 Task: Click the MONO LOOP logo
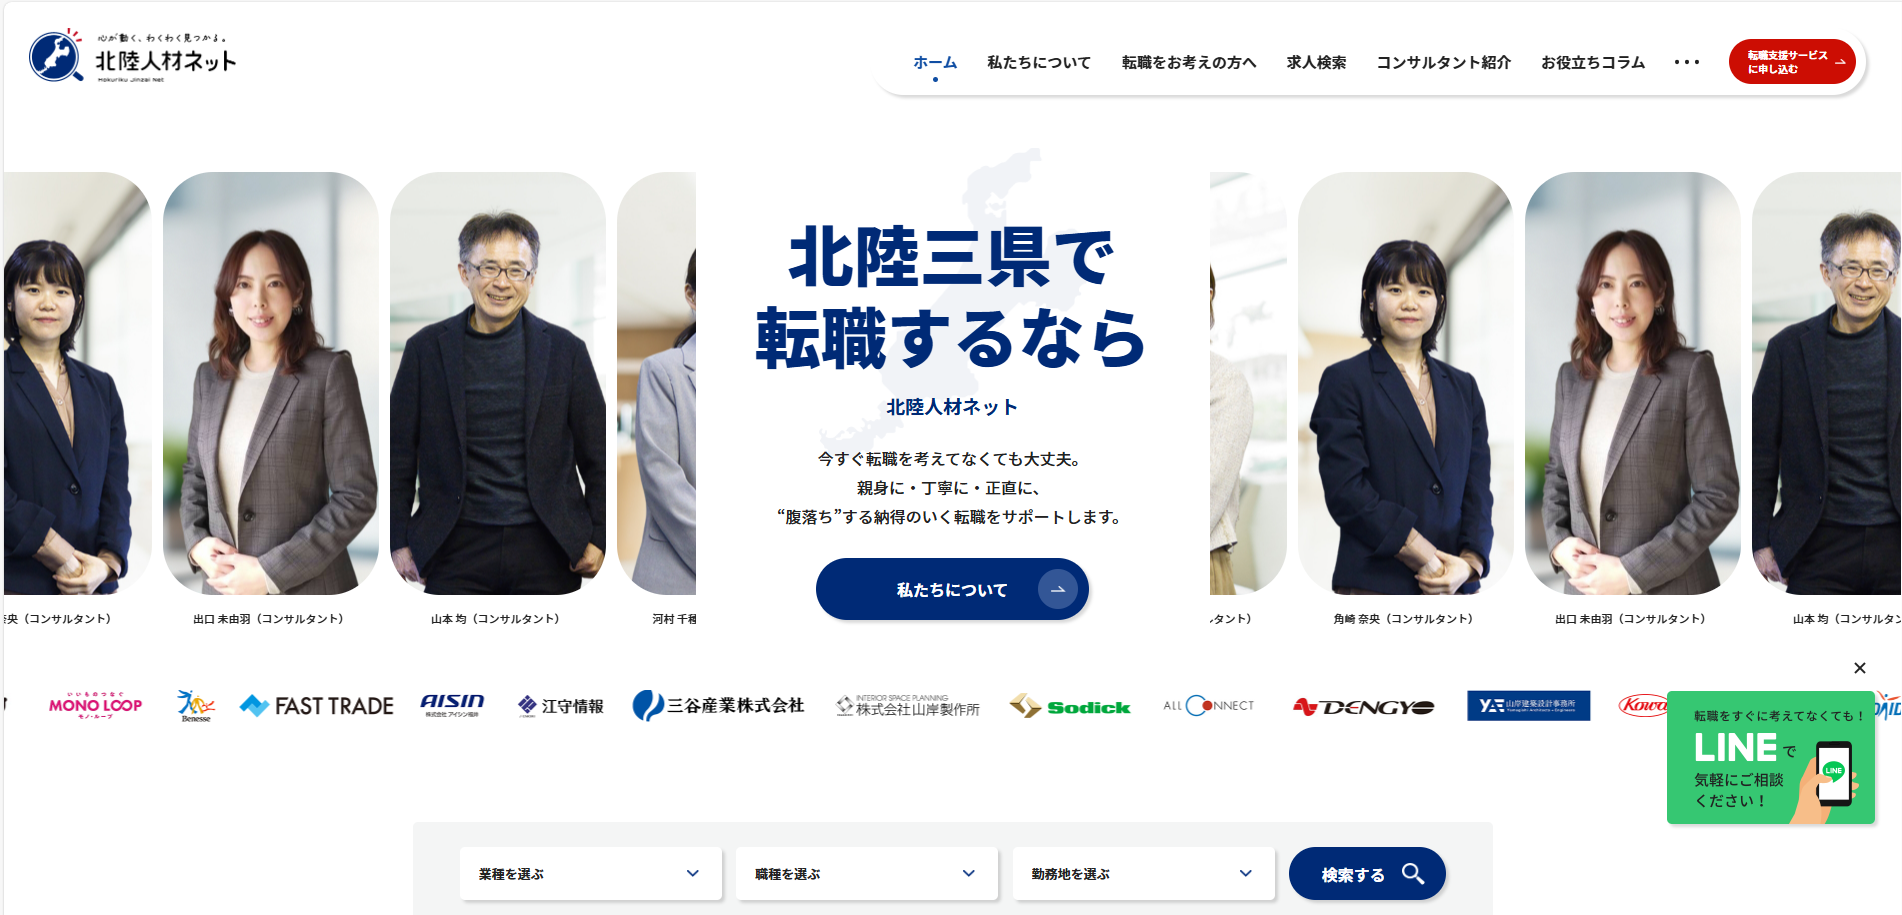pos(96,705)
